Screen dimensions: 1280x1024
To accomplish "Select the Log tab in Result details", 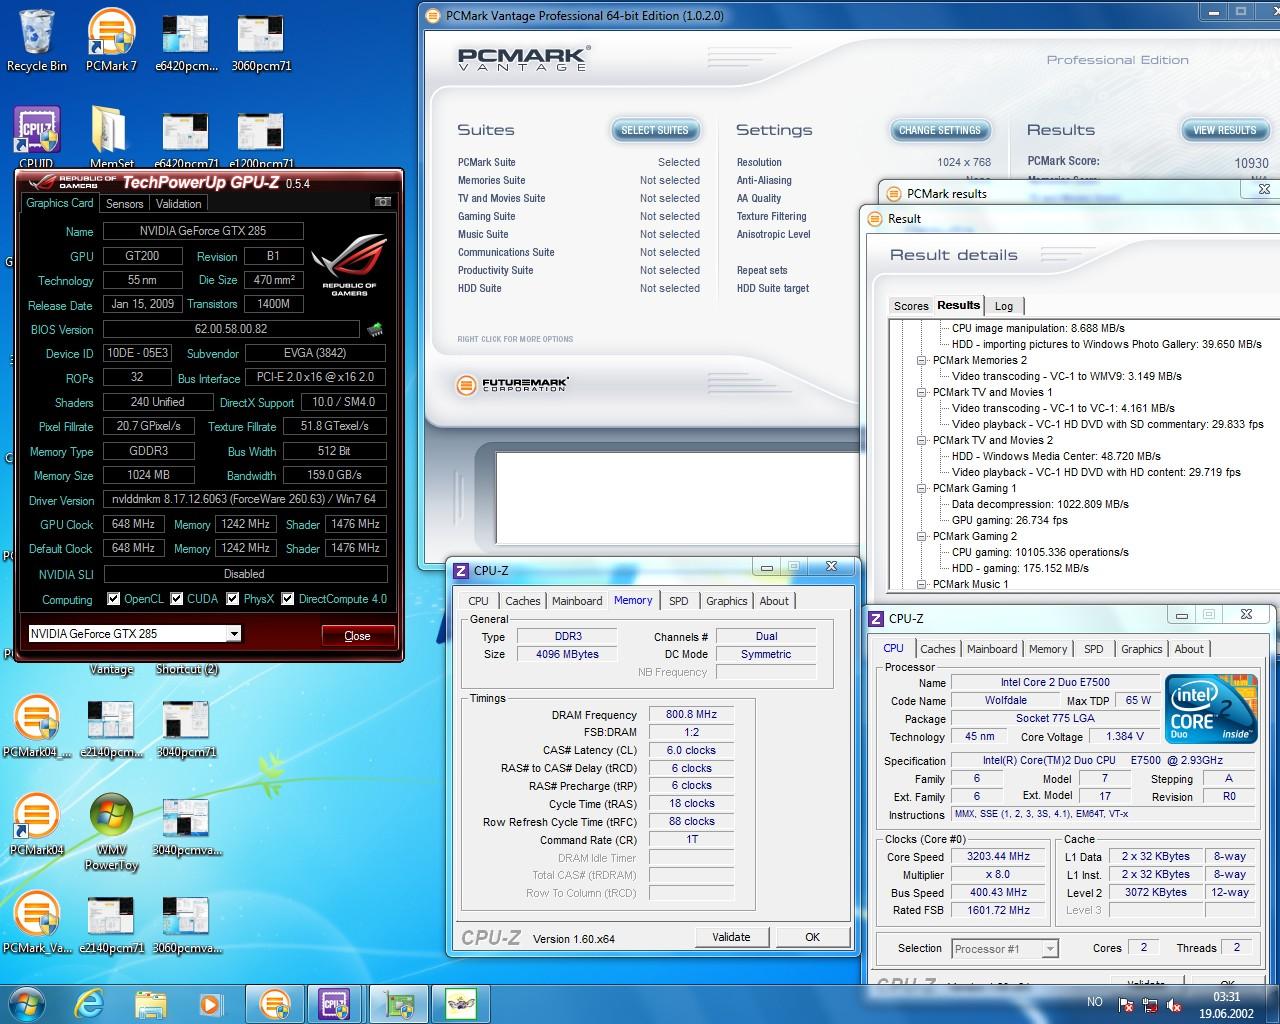I will point(1004,306).
